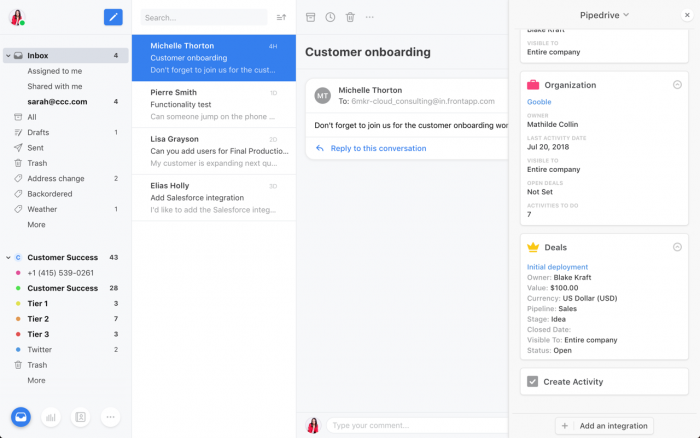Select Michelle Thorton's Customer onboarding conversation
Screen dimensions: 700x438
coord(214,58)
